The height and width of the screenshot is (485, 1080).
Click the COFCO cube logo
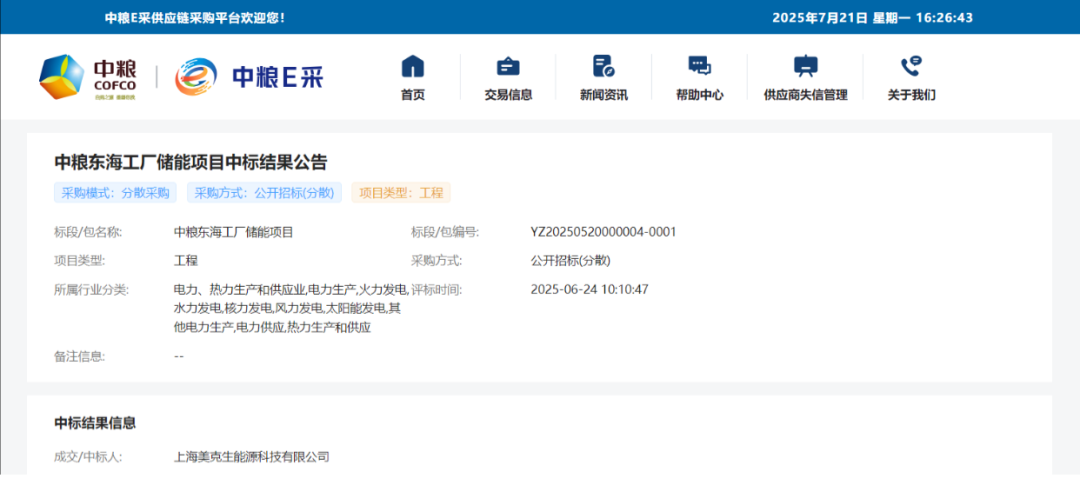[x=61, y=77]
